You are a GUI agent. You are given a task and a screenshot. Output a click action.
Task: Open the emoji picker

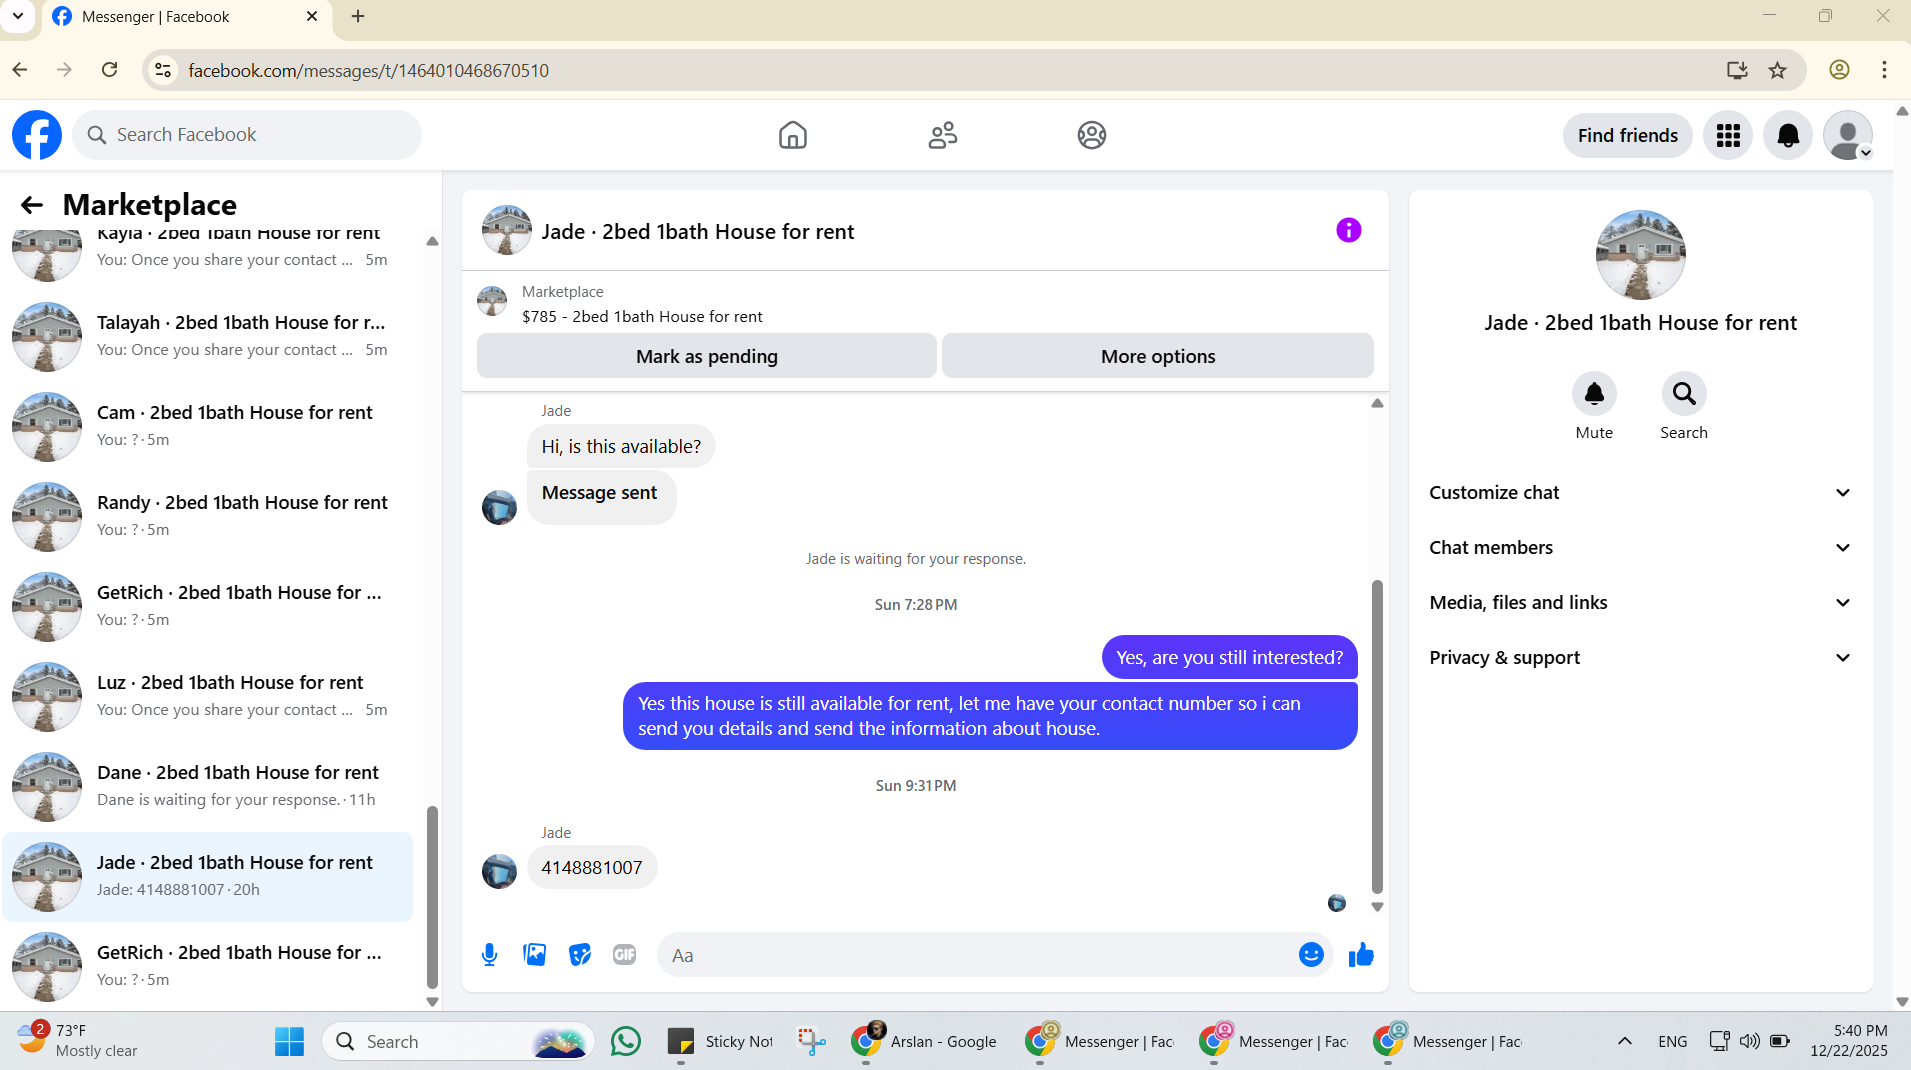1311,955
